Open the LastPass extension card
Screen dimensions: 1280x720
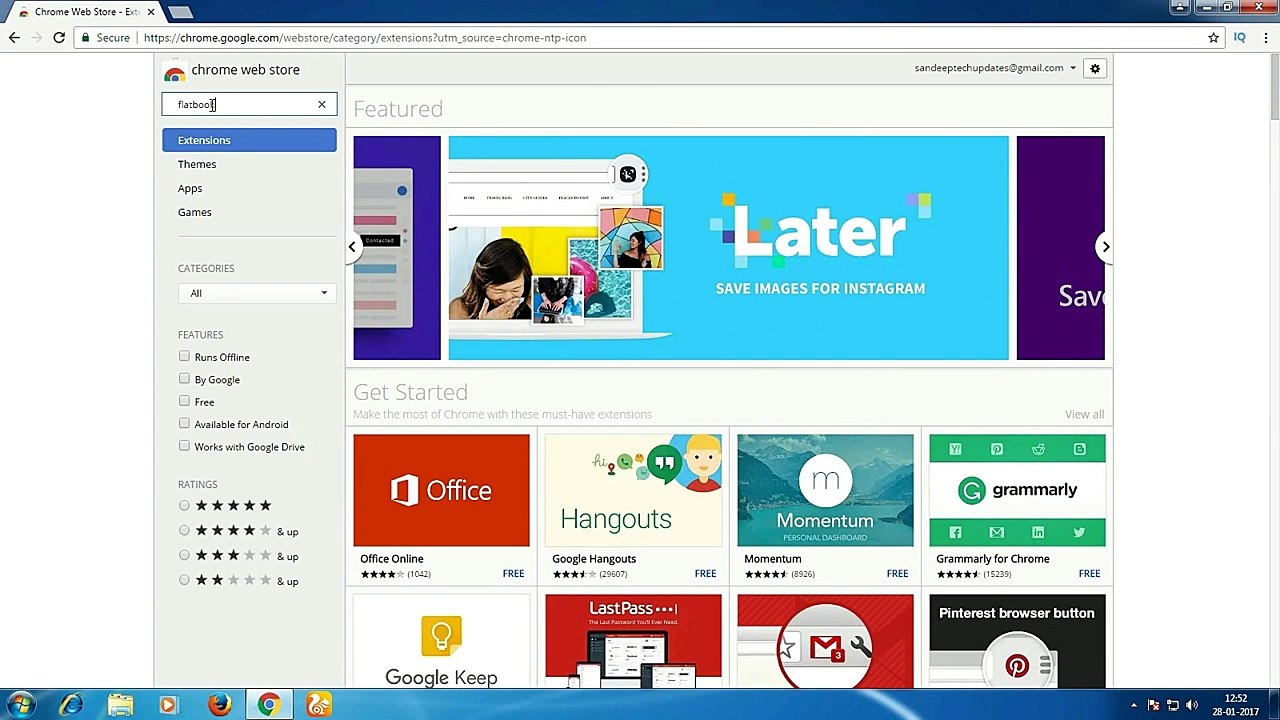(633, 641)
